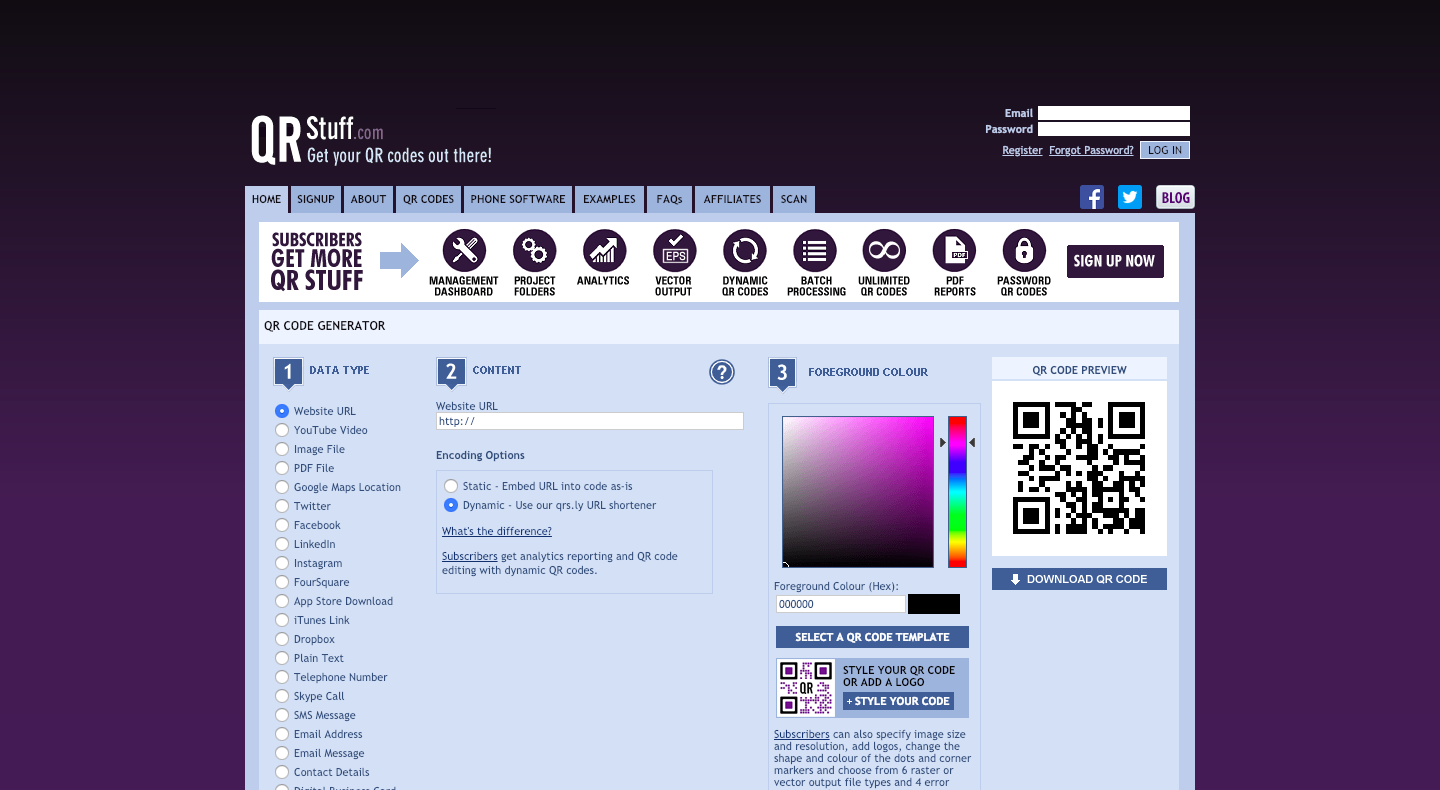Open the AFFILIATES tab
Screen dimensions: 1440x790
point(732,199)
